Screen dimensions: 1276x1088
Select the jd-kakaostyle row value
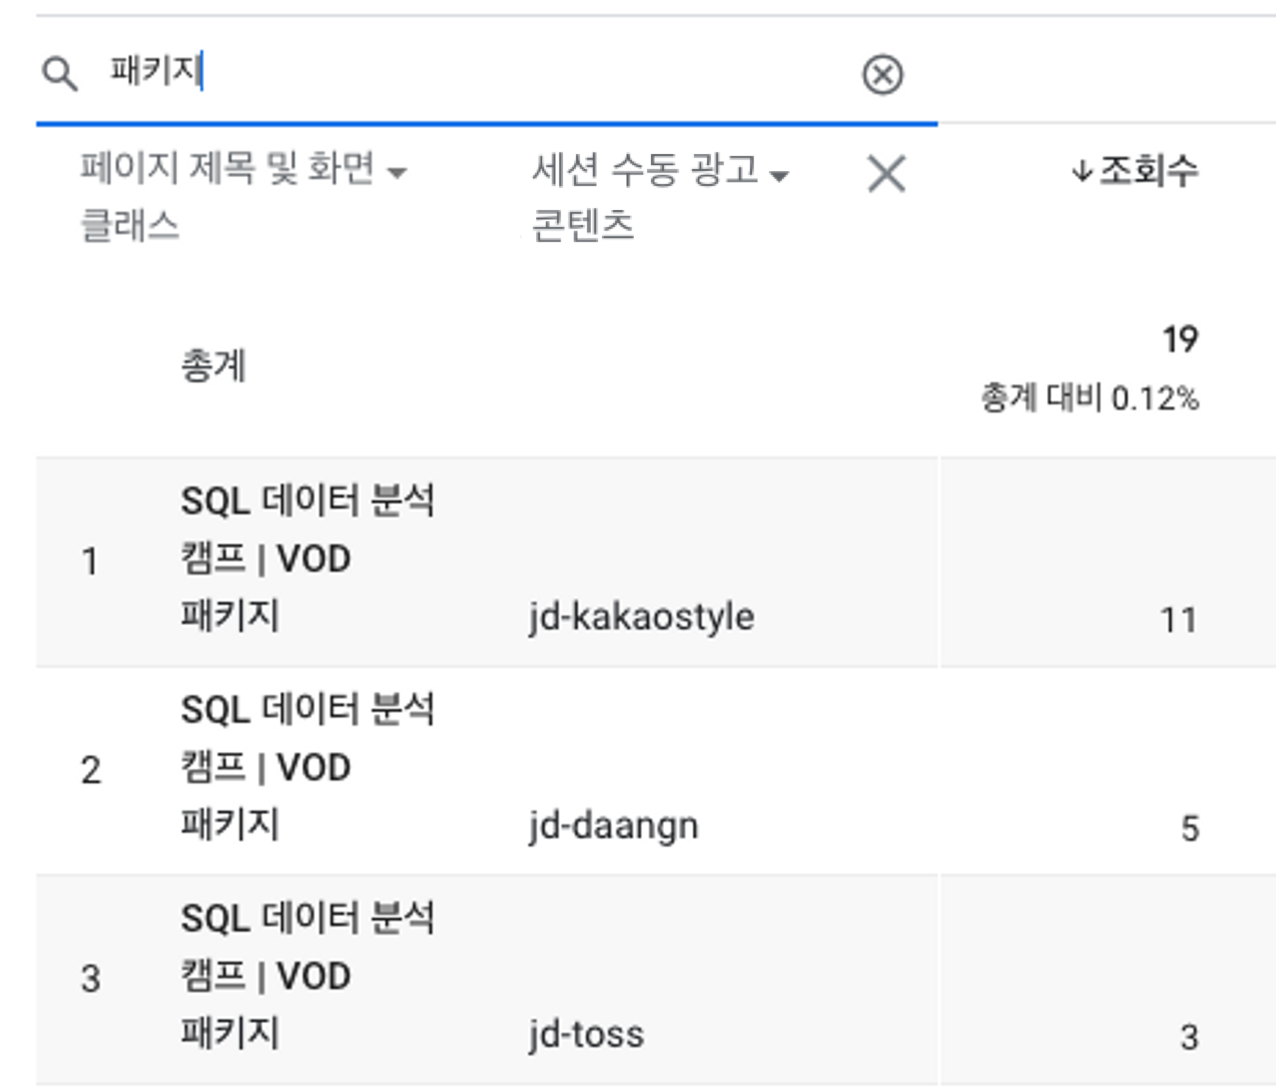[641, 617]
